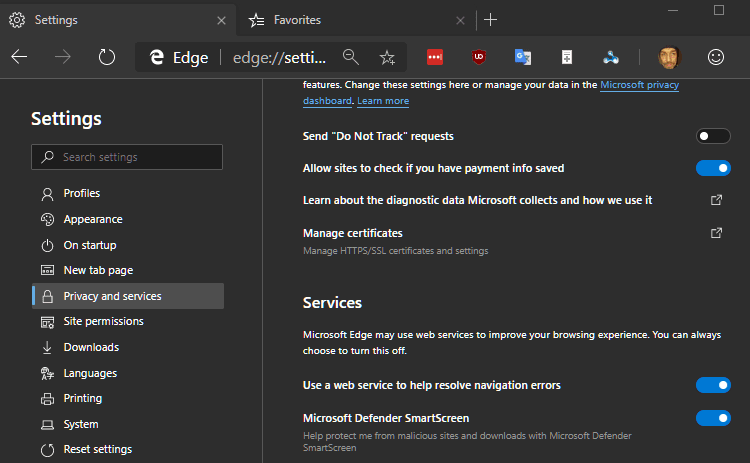Open Printing settings section
Screen dimensions: 750x463
127,398
